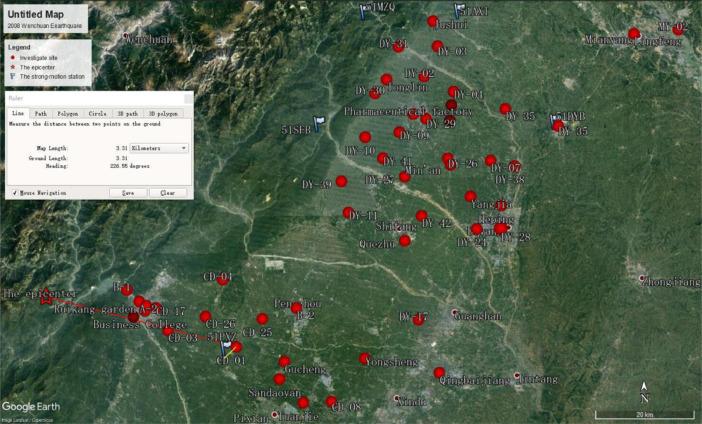Click the 51MZQ station flag marker
Image resolution: width=702 pixels, height=424 pixels.
[365, 10]
